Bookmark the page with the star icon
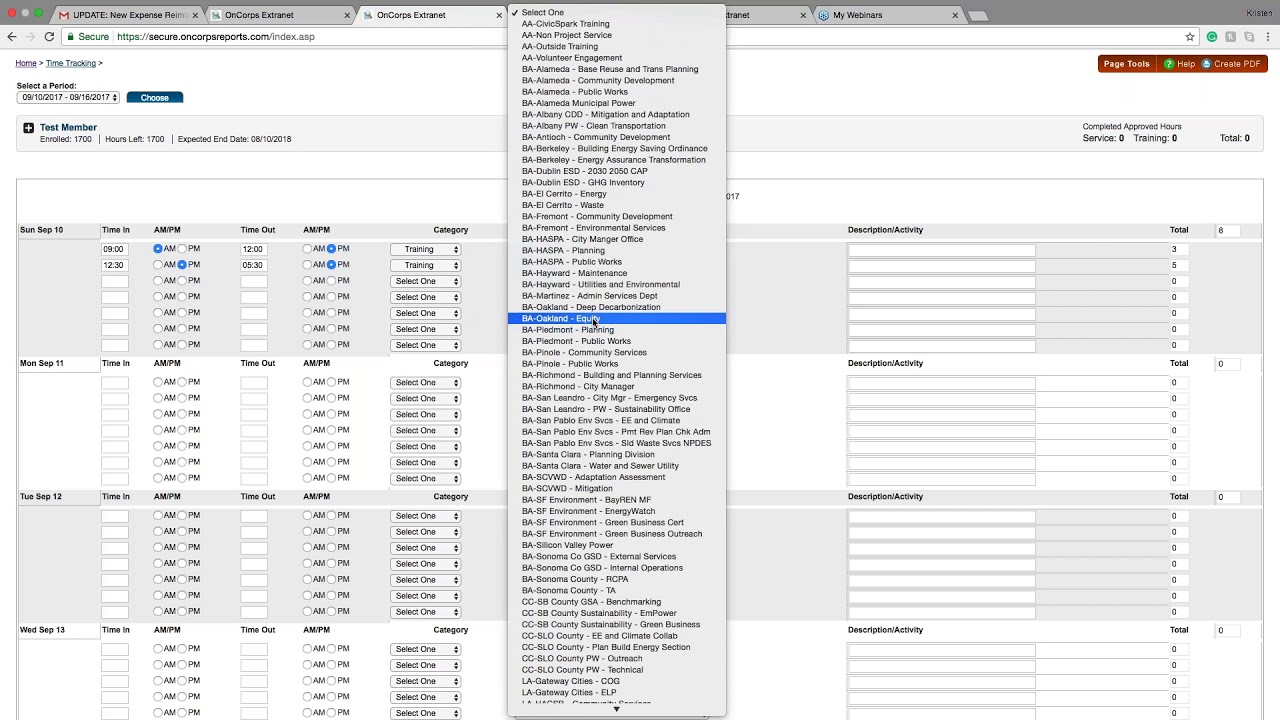1280x720 pixels. [1190, 37]
